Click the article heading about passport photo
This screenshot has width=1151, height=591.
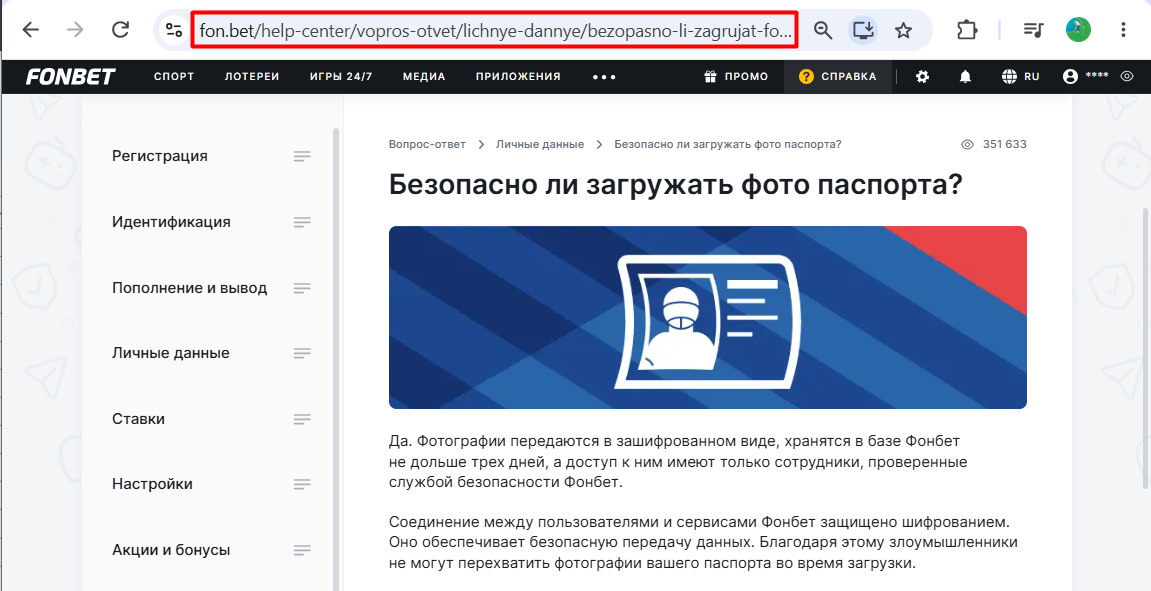tap(675, 185)
